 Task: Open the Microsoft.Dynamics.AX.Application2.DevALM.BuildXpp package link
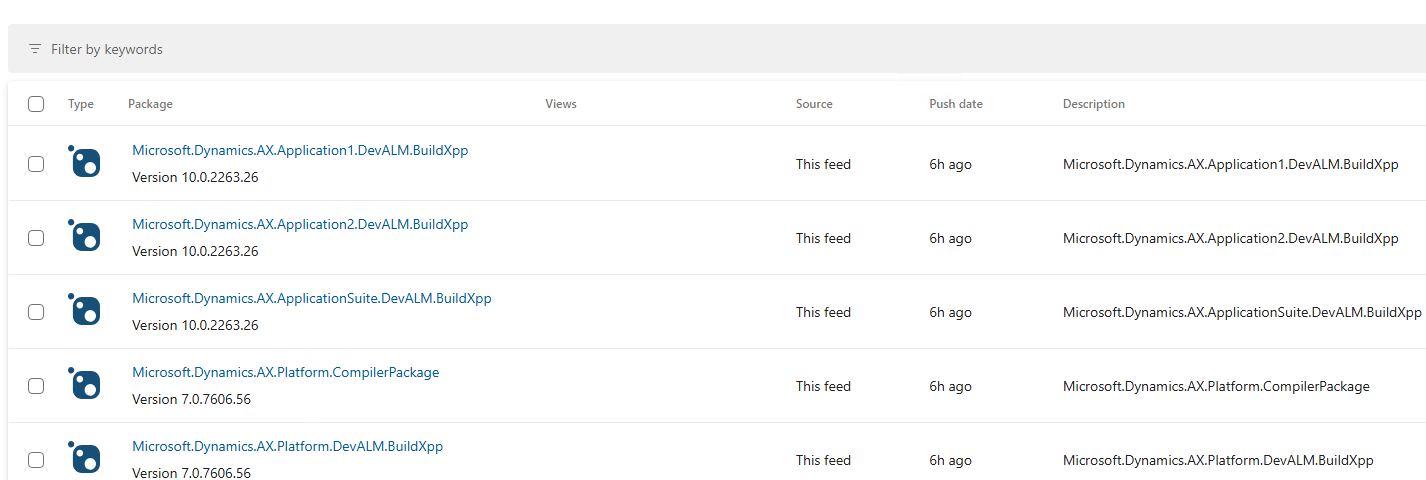point(300,225)
